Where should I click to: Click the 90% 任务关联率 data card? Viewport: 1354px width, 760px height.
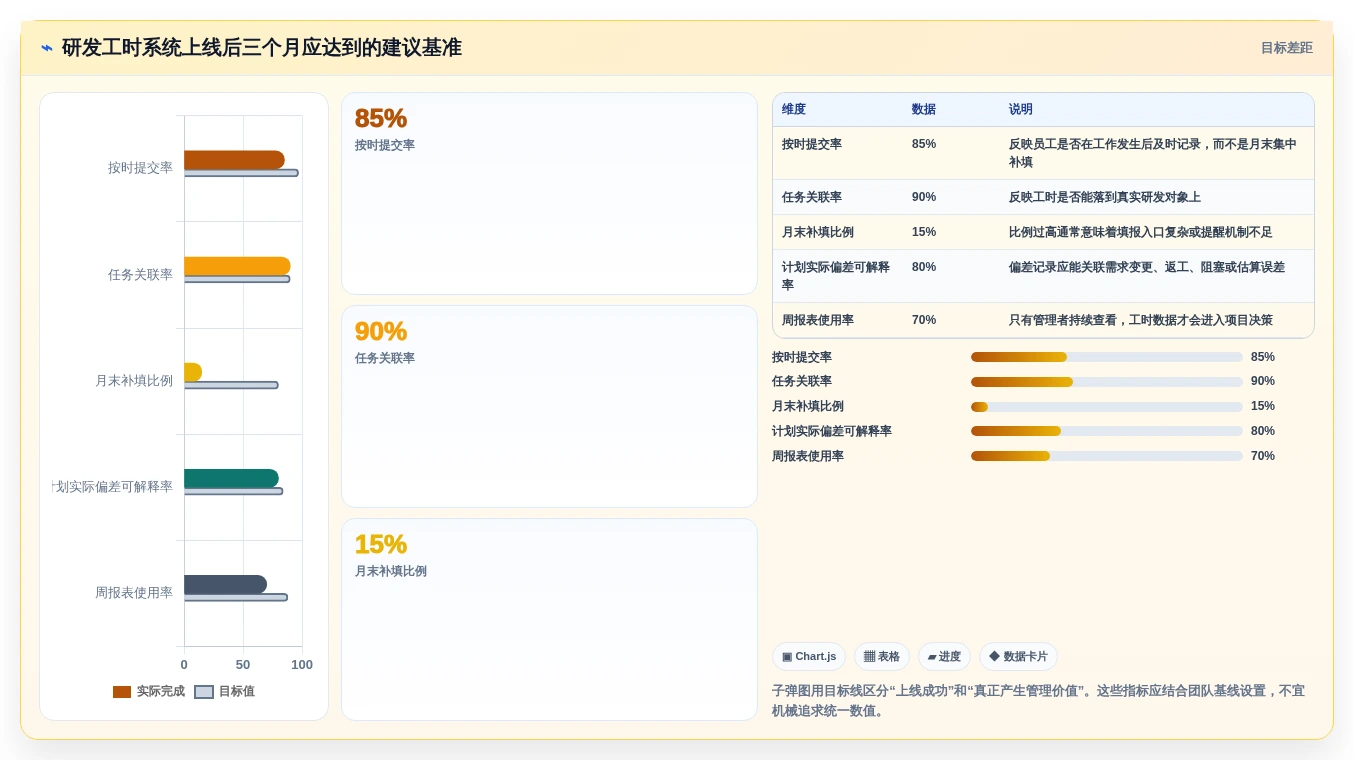click(x=549, y=407)
